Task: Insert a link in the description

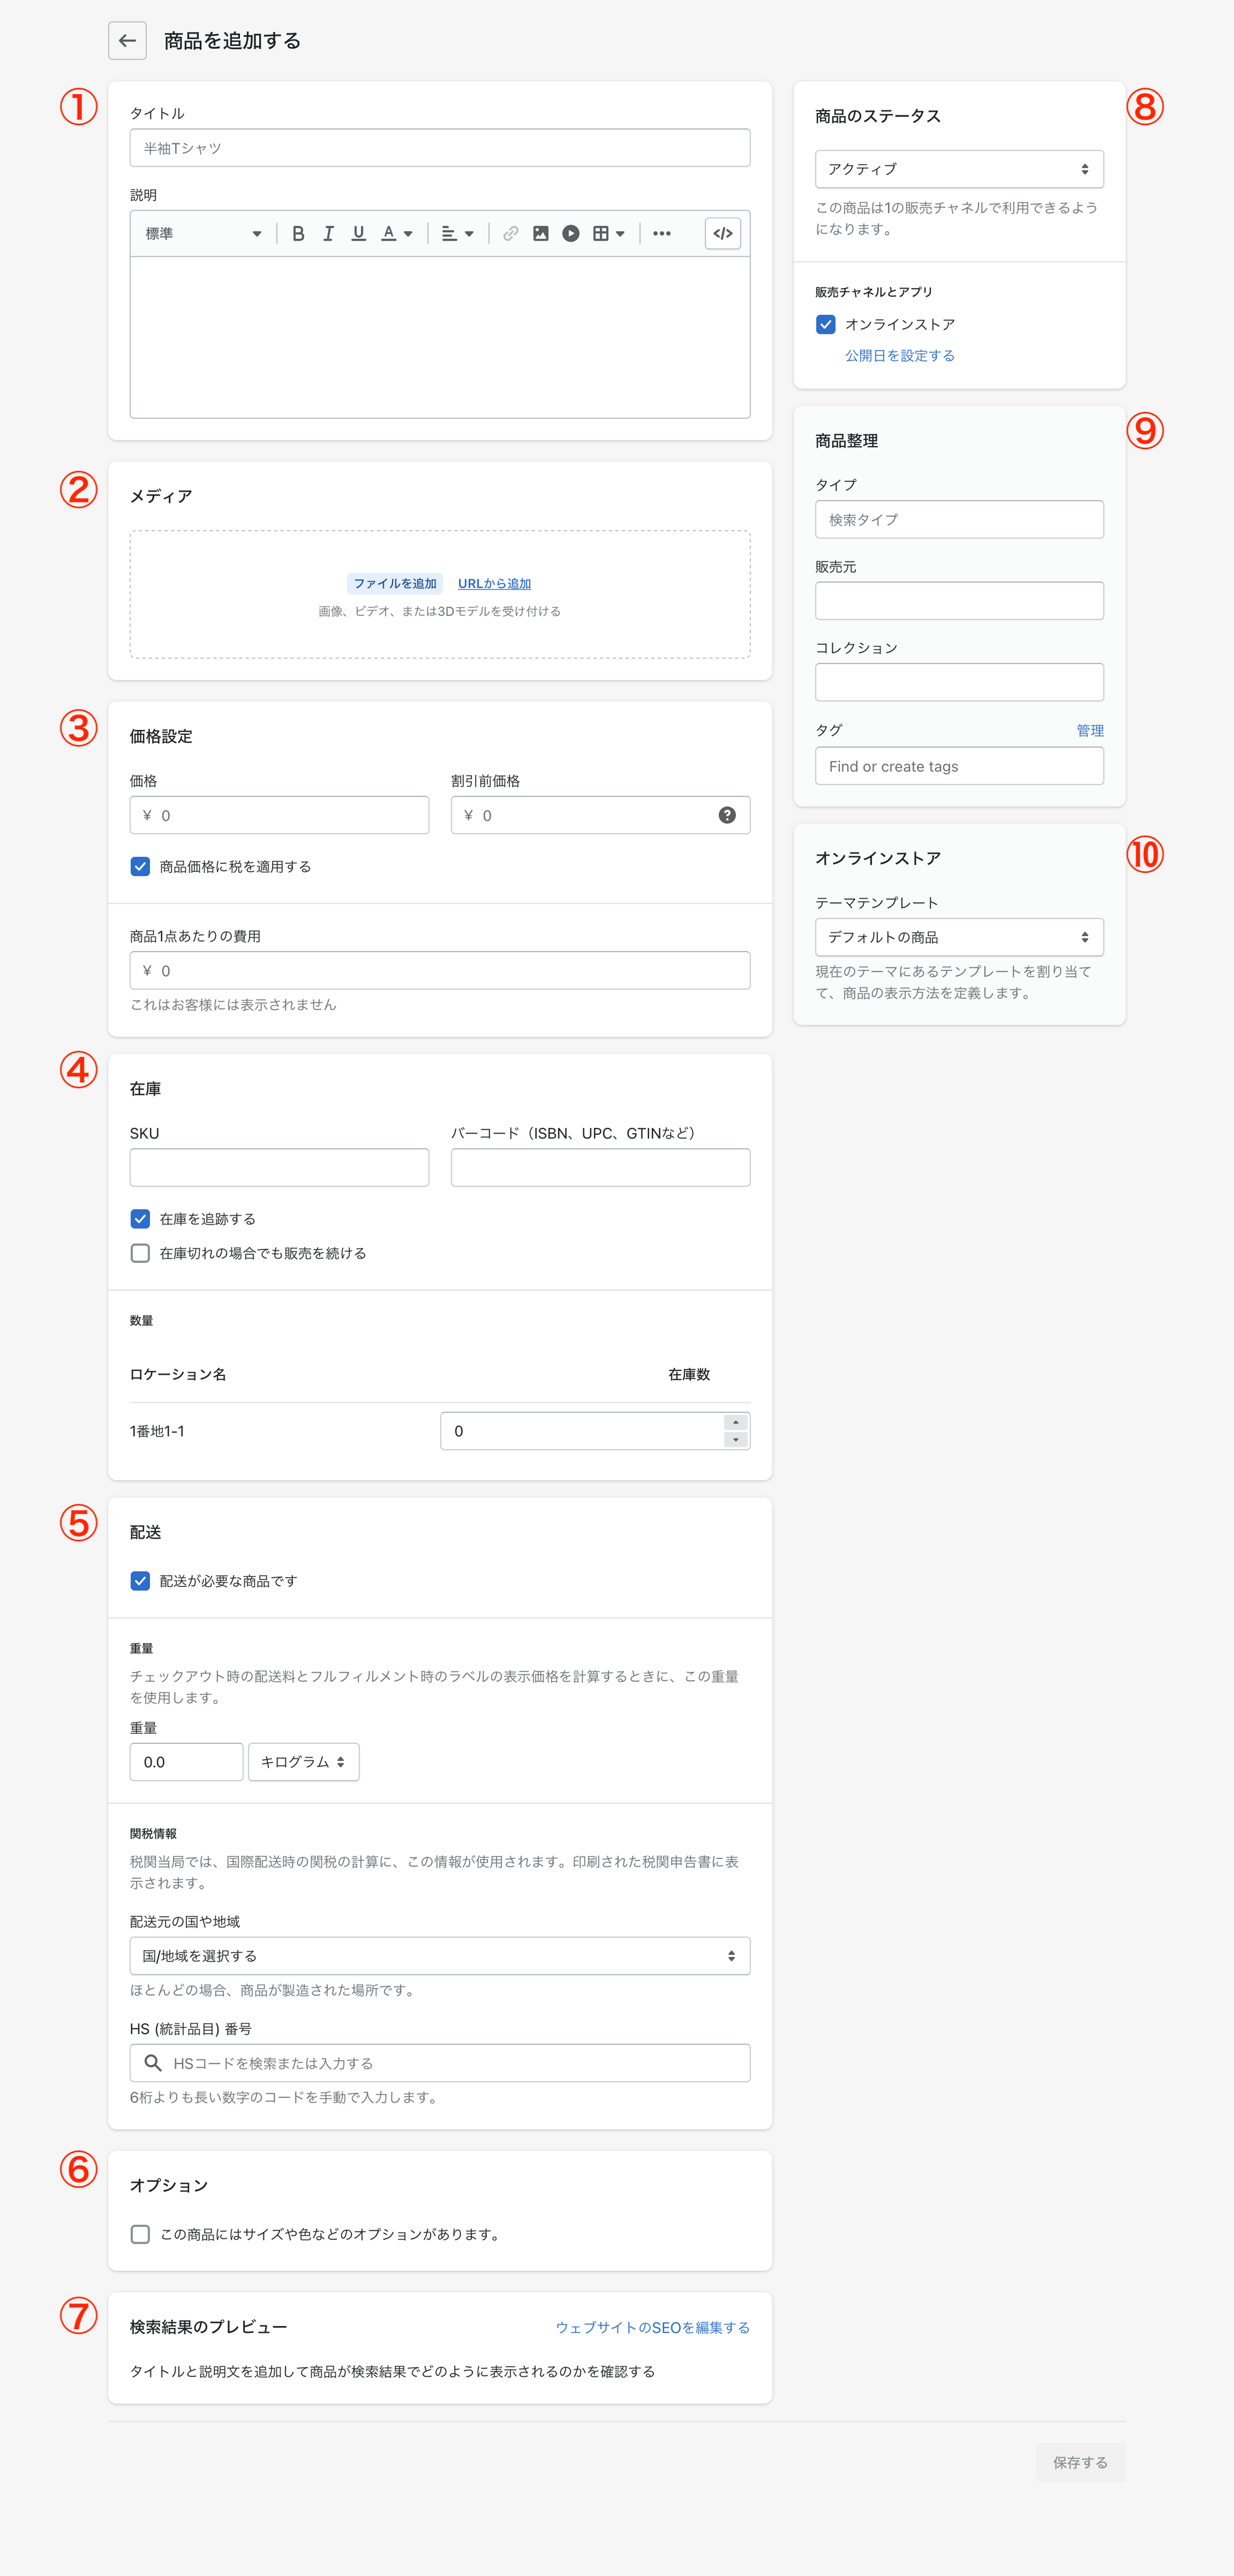Action: pos(510,233)
